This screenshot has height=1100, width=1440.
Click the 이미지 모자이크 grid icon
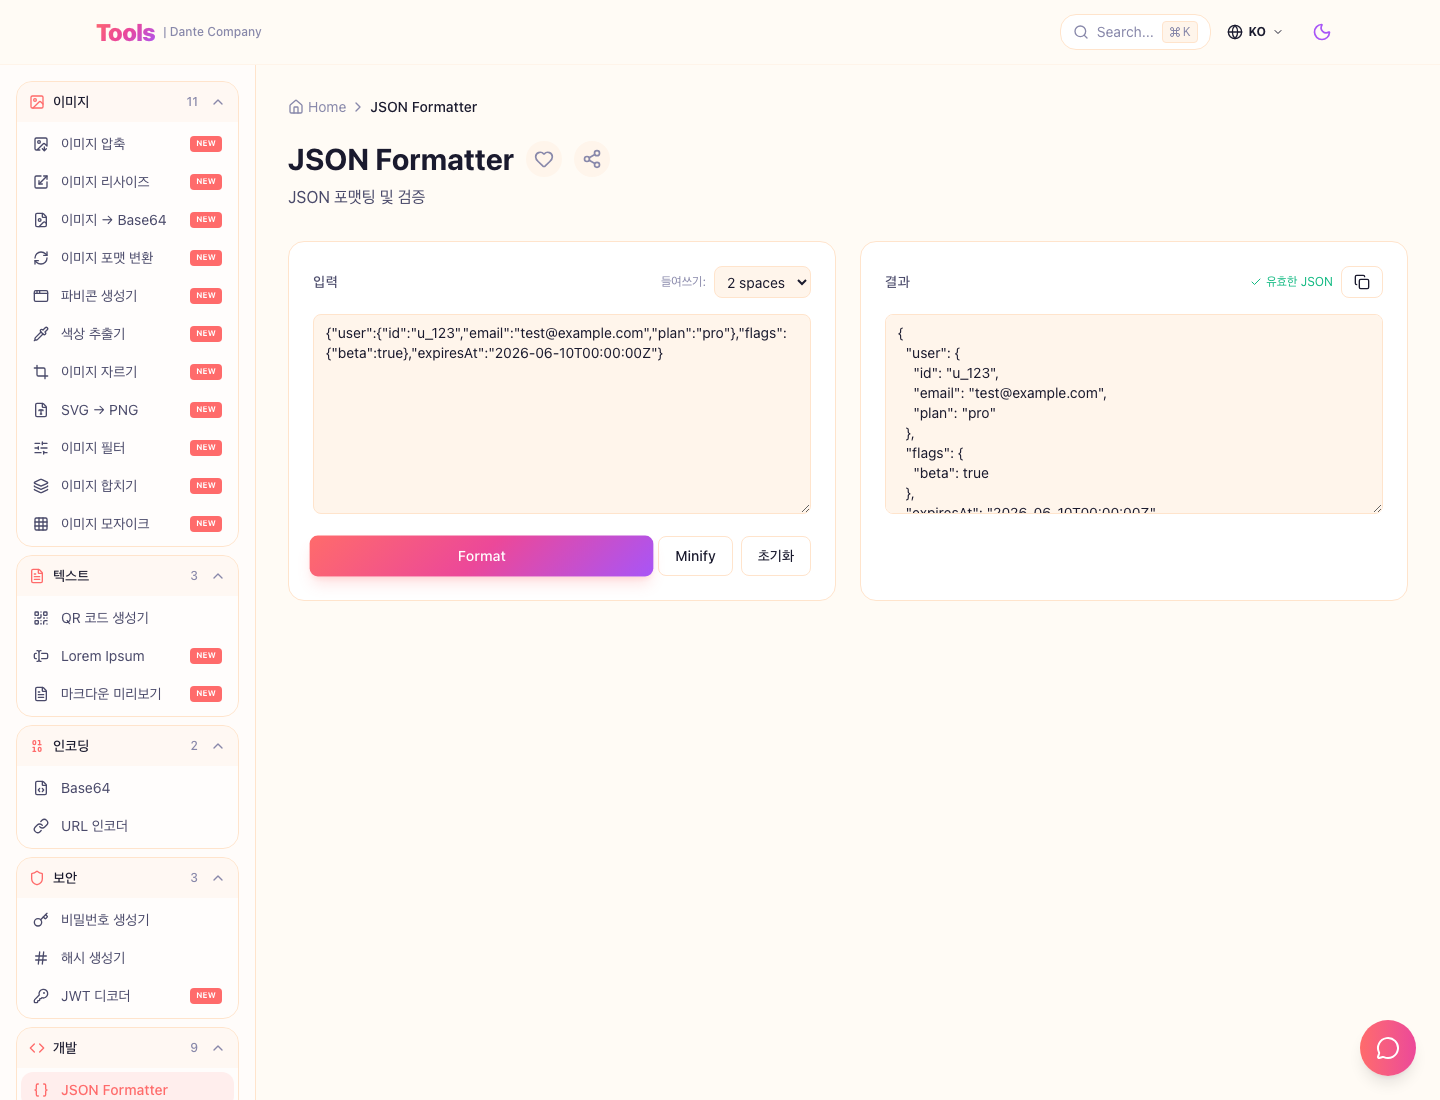coord(41,524)
